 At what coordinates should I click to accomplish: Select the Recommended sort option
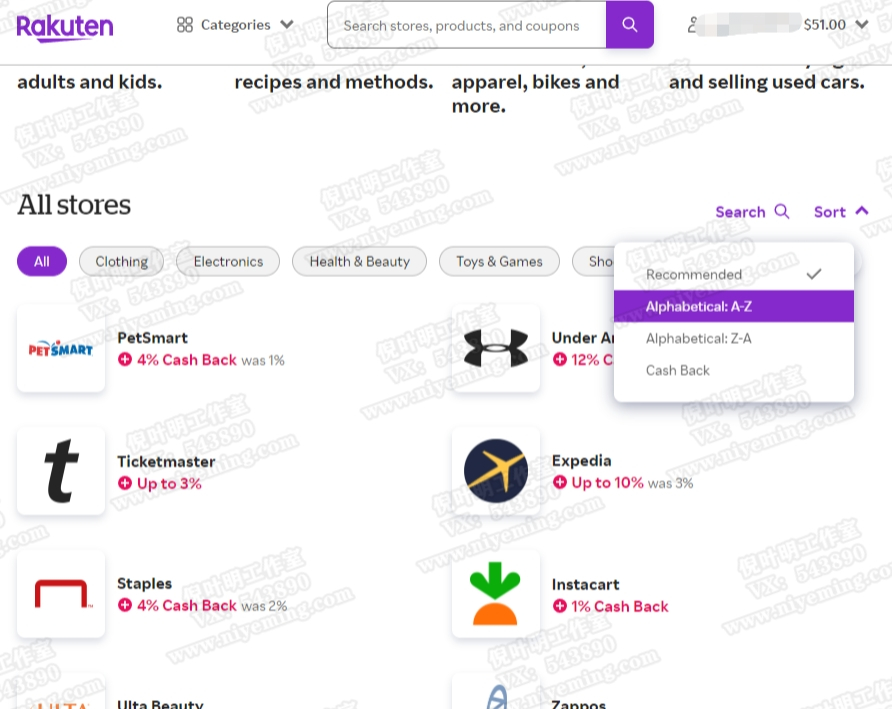694,274
